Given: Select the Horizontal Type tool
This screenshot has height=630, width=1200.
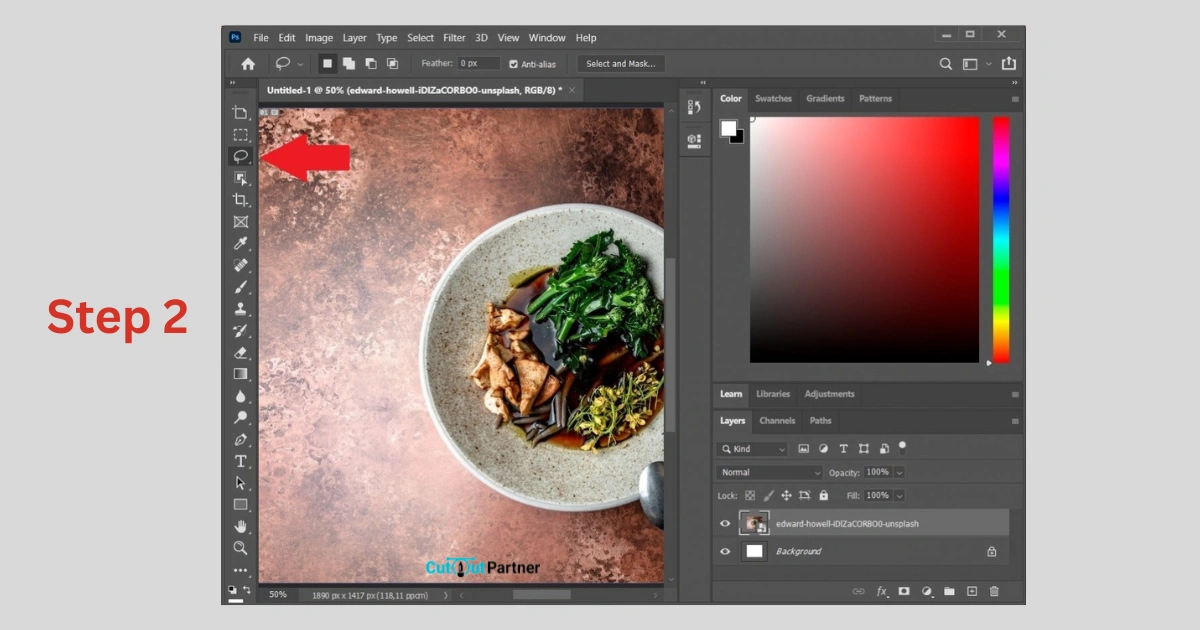Looking at the screenshot, I should click(x=240, y=461).
